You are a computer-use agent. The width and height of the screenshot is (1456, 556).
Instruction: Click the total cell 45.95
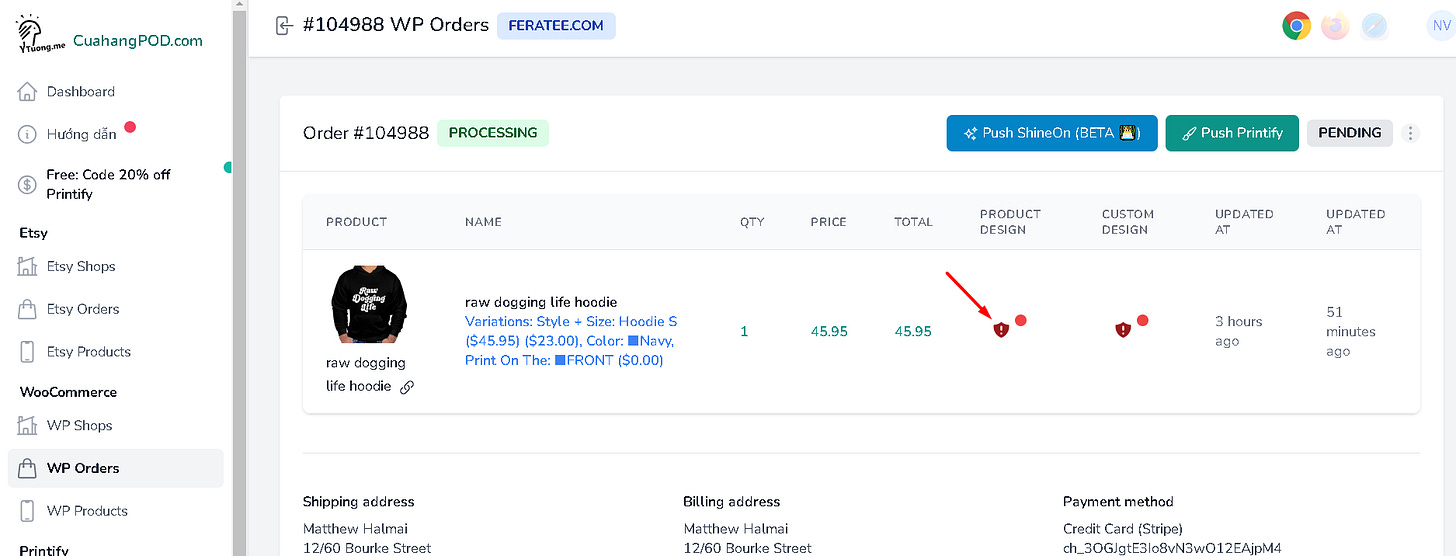coord(913,332)
